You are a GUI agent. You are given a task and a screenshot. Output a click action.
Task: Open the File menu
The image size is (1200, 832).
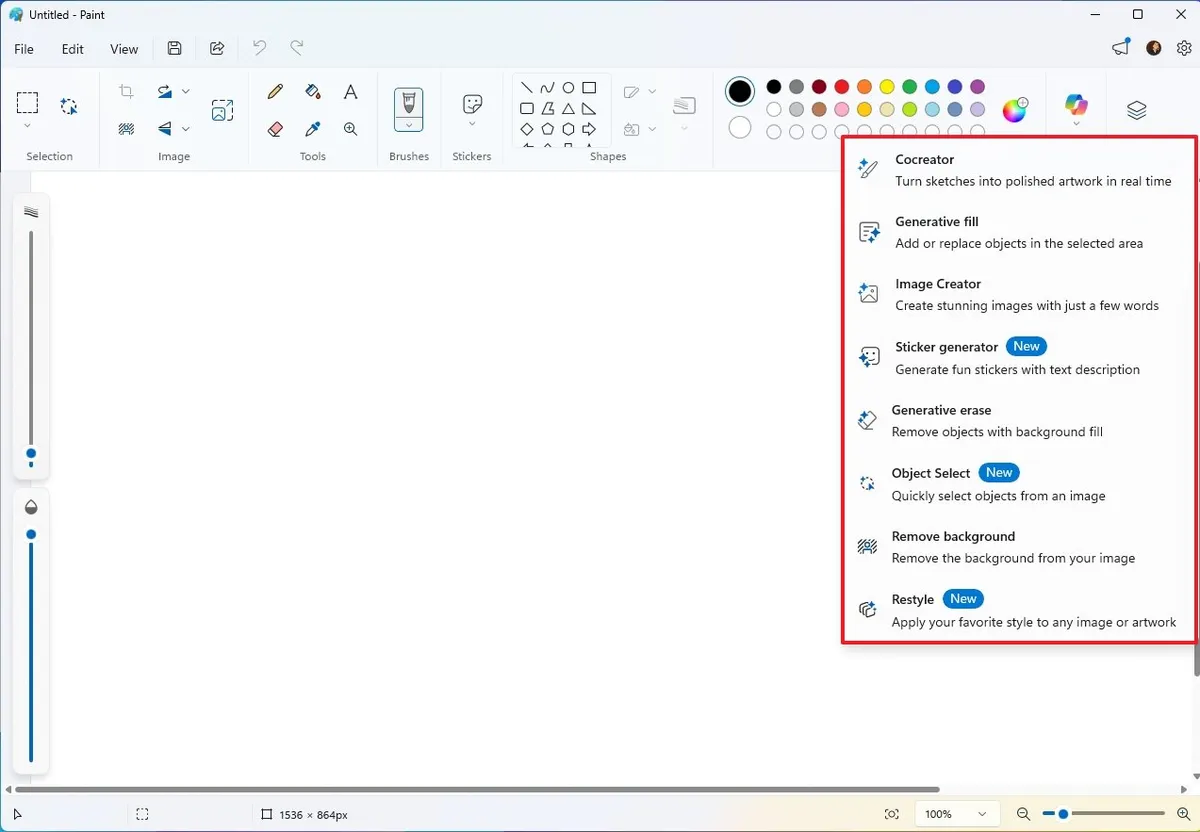tap(23, 48)
